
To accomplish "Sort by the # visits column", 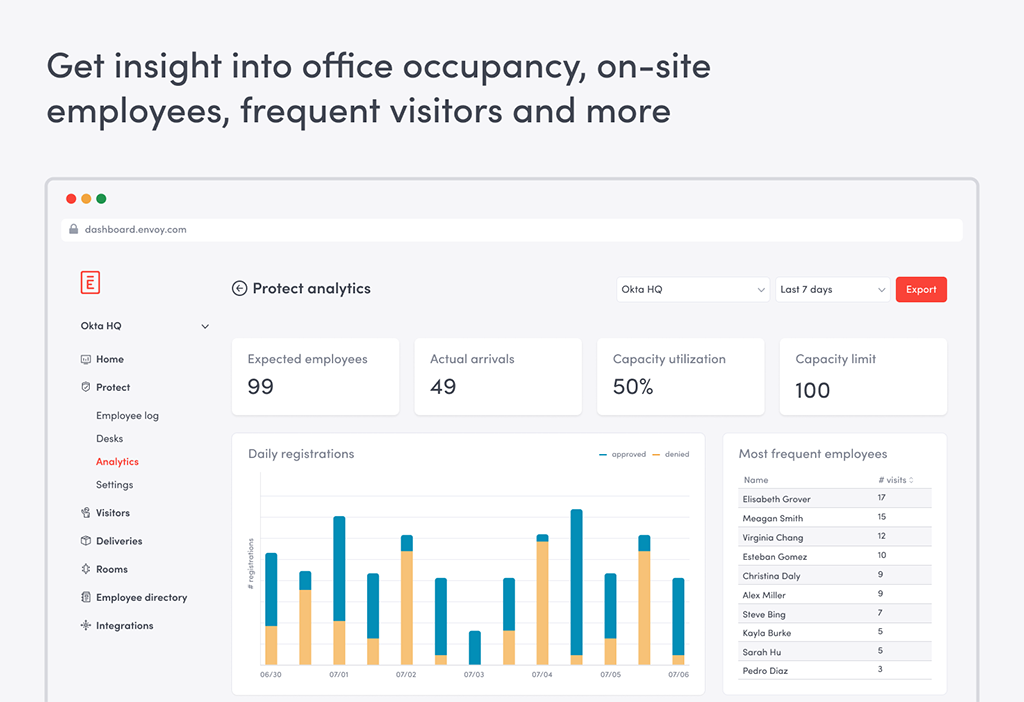I will coord(896,480).
